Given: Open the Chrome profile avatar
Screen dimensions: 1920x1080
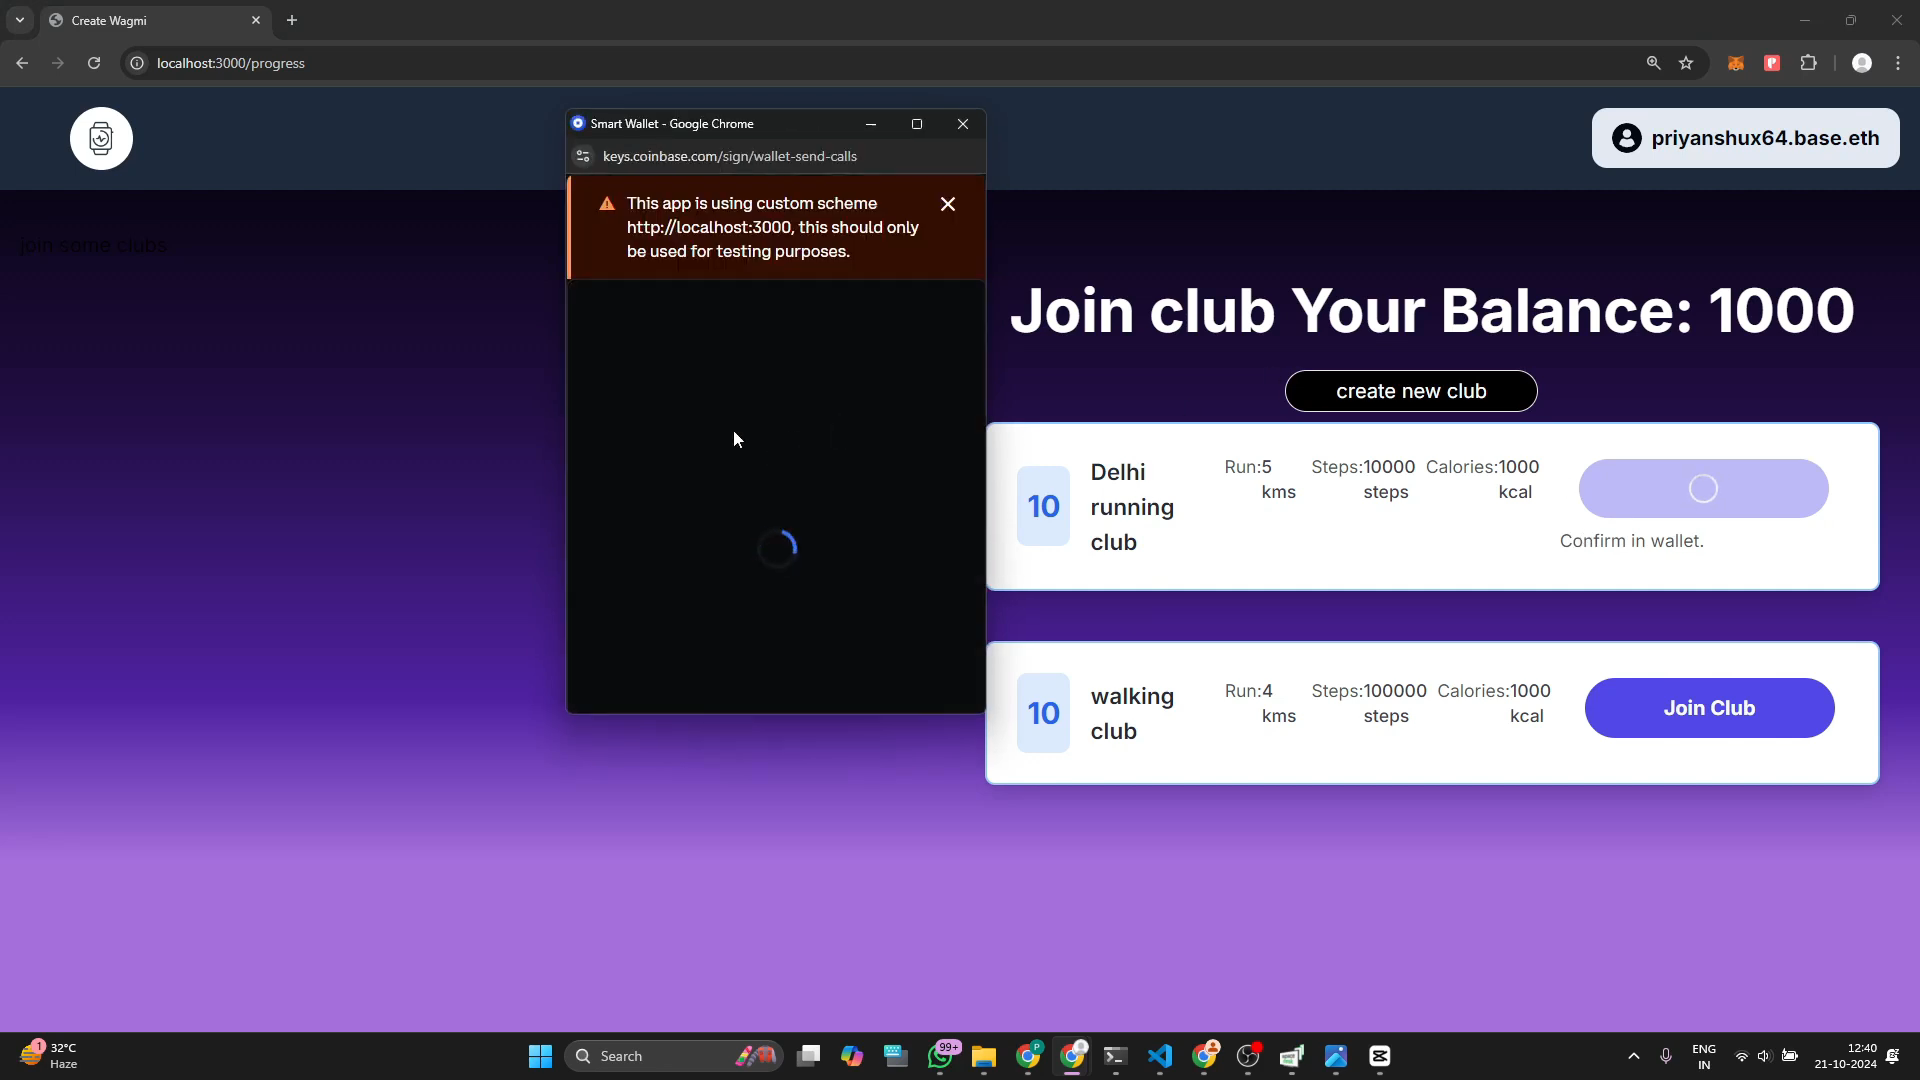Looking at the screenshot, I should point(1862,63).
